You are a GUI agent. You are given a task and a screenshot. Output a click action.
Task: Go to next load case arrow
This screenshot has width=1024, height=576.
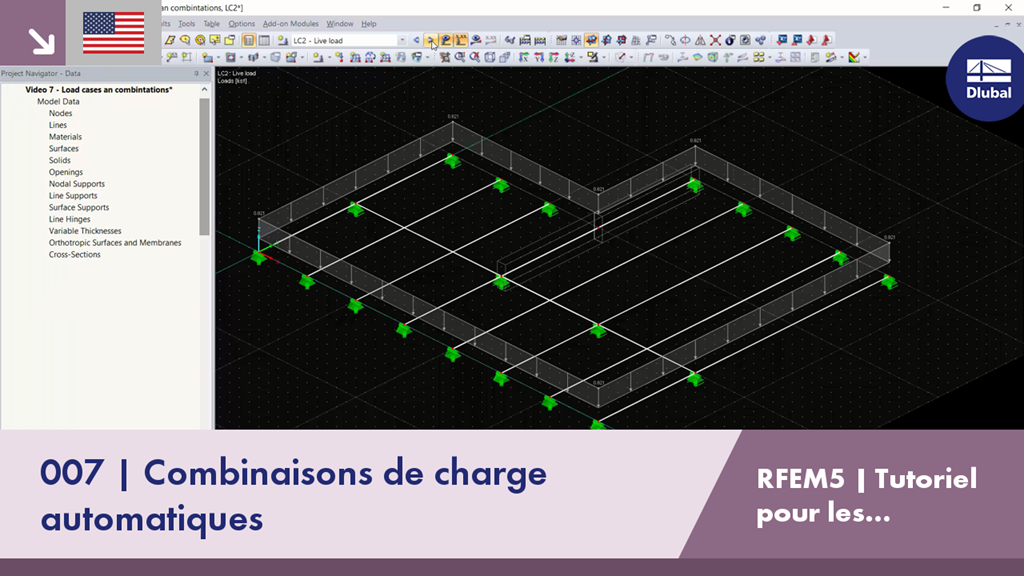431,40
